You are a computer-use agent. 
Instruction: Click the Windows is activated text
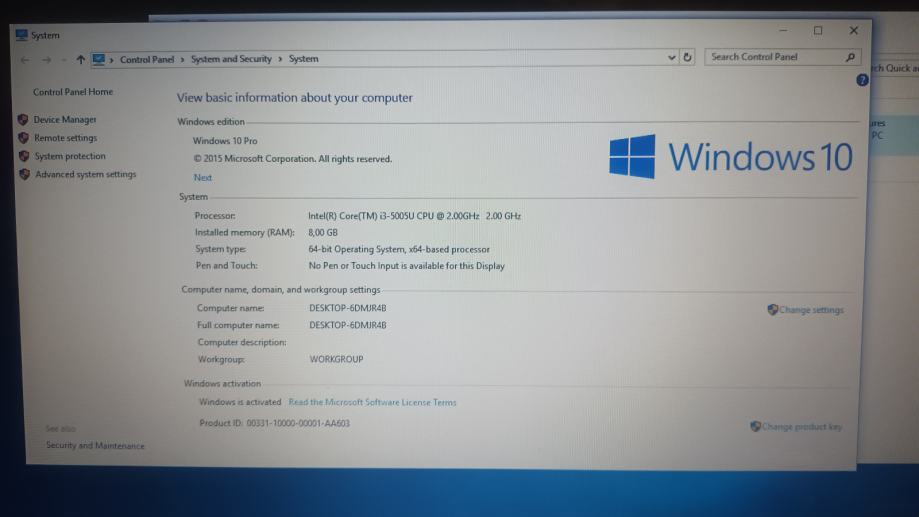(x=240, y=402)
